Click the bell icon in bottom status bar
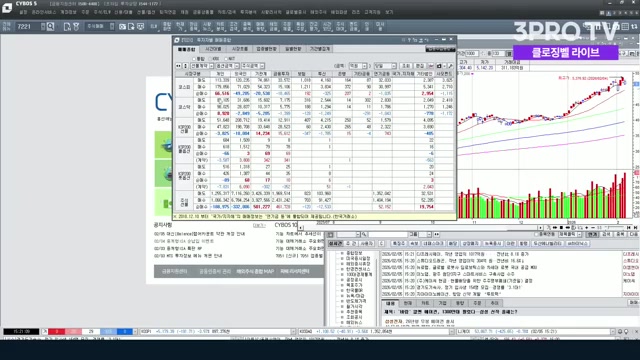Viewport: 640px width, 360px height. tap(620, 332)
